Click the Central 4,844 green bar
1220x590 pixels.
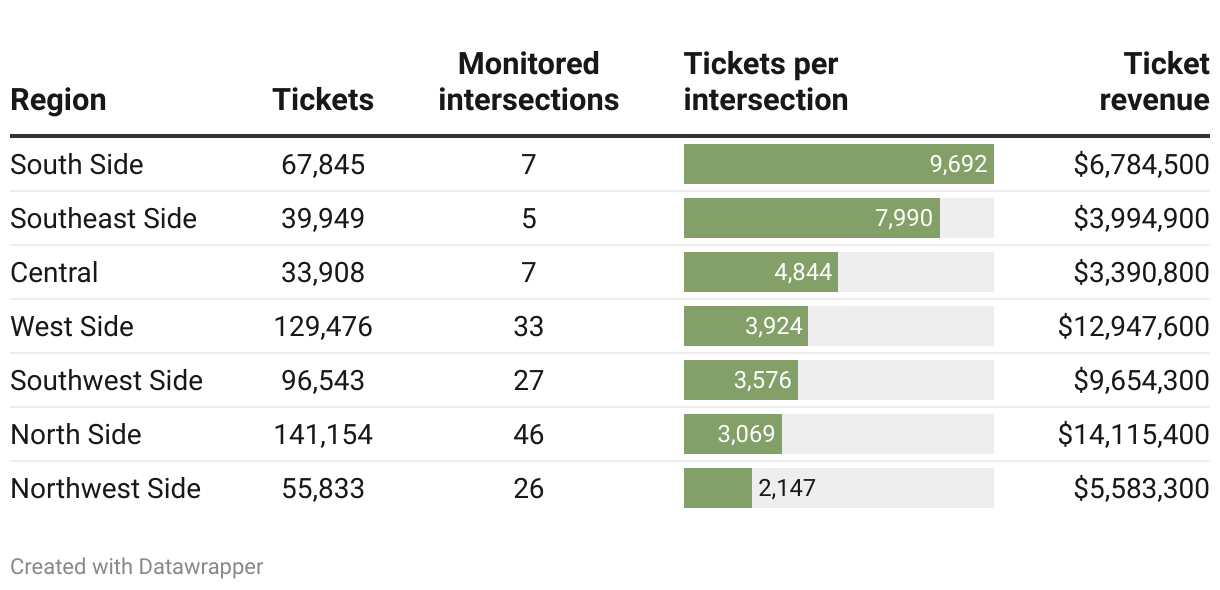click(x=760, y=272)
